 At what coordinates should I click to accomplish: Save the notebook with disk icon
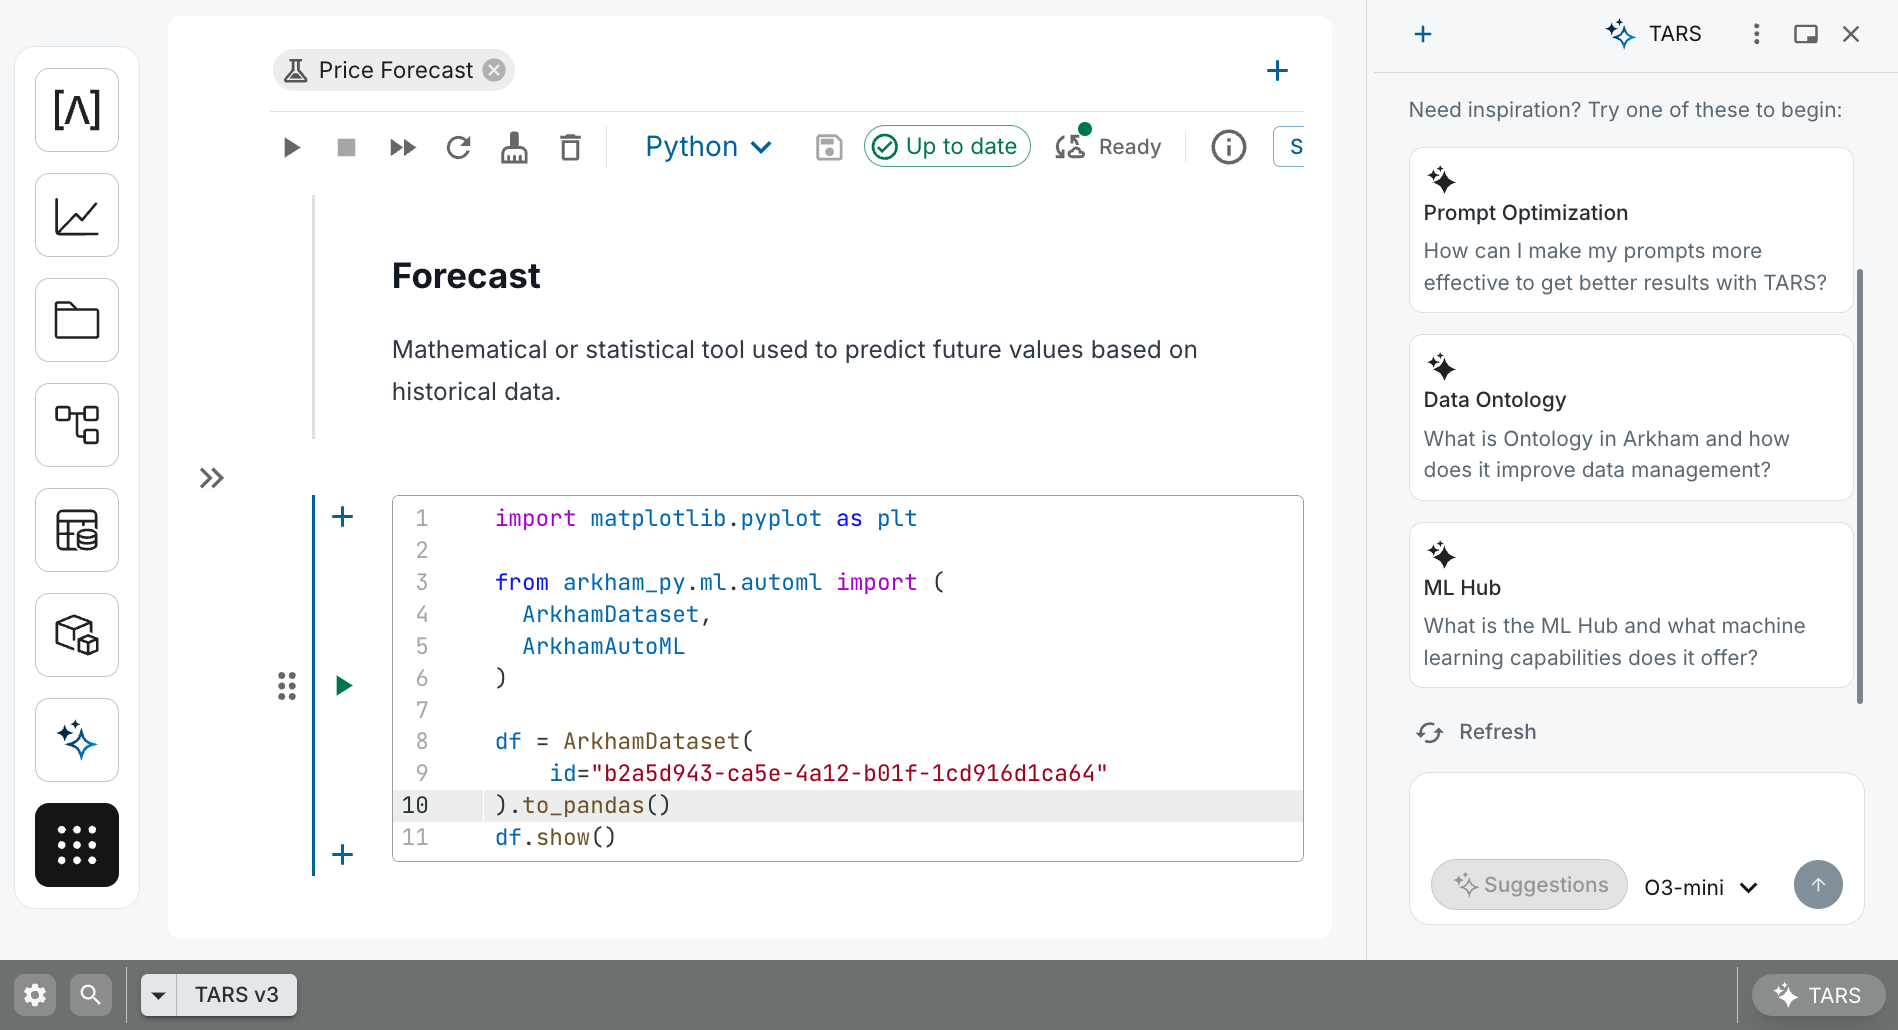pyautogui.click(x=829, y=148)
